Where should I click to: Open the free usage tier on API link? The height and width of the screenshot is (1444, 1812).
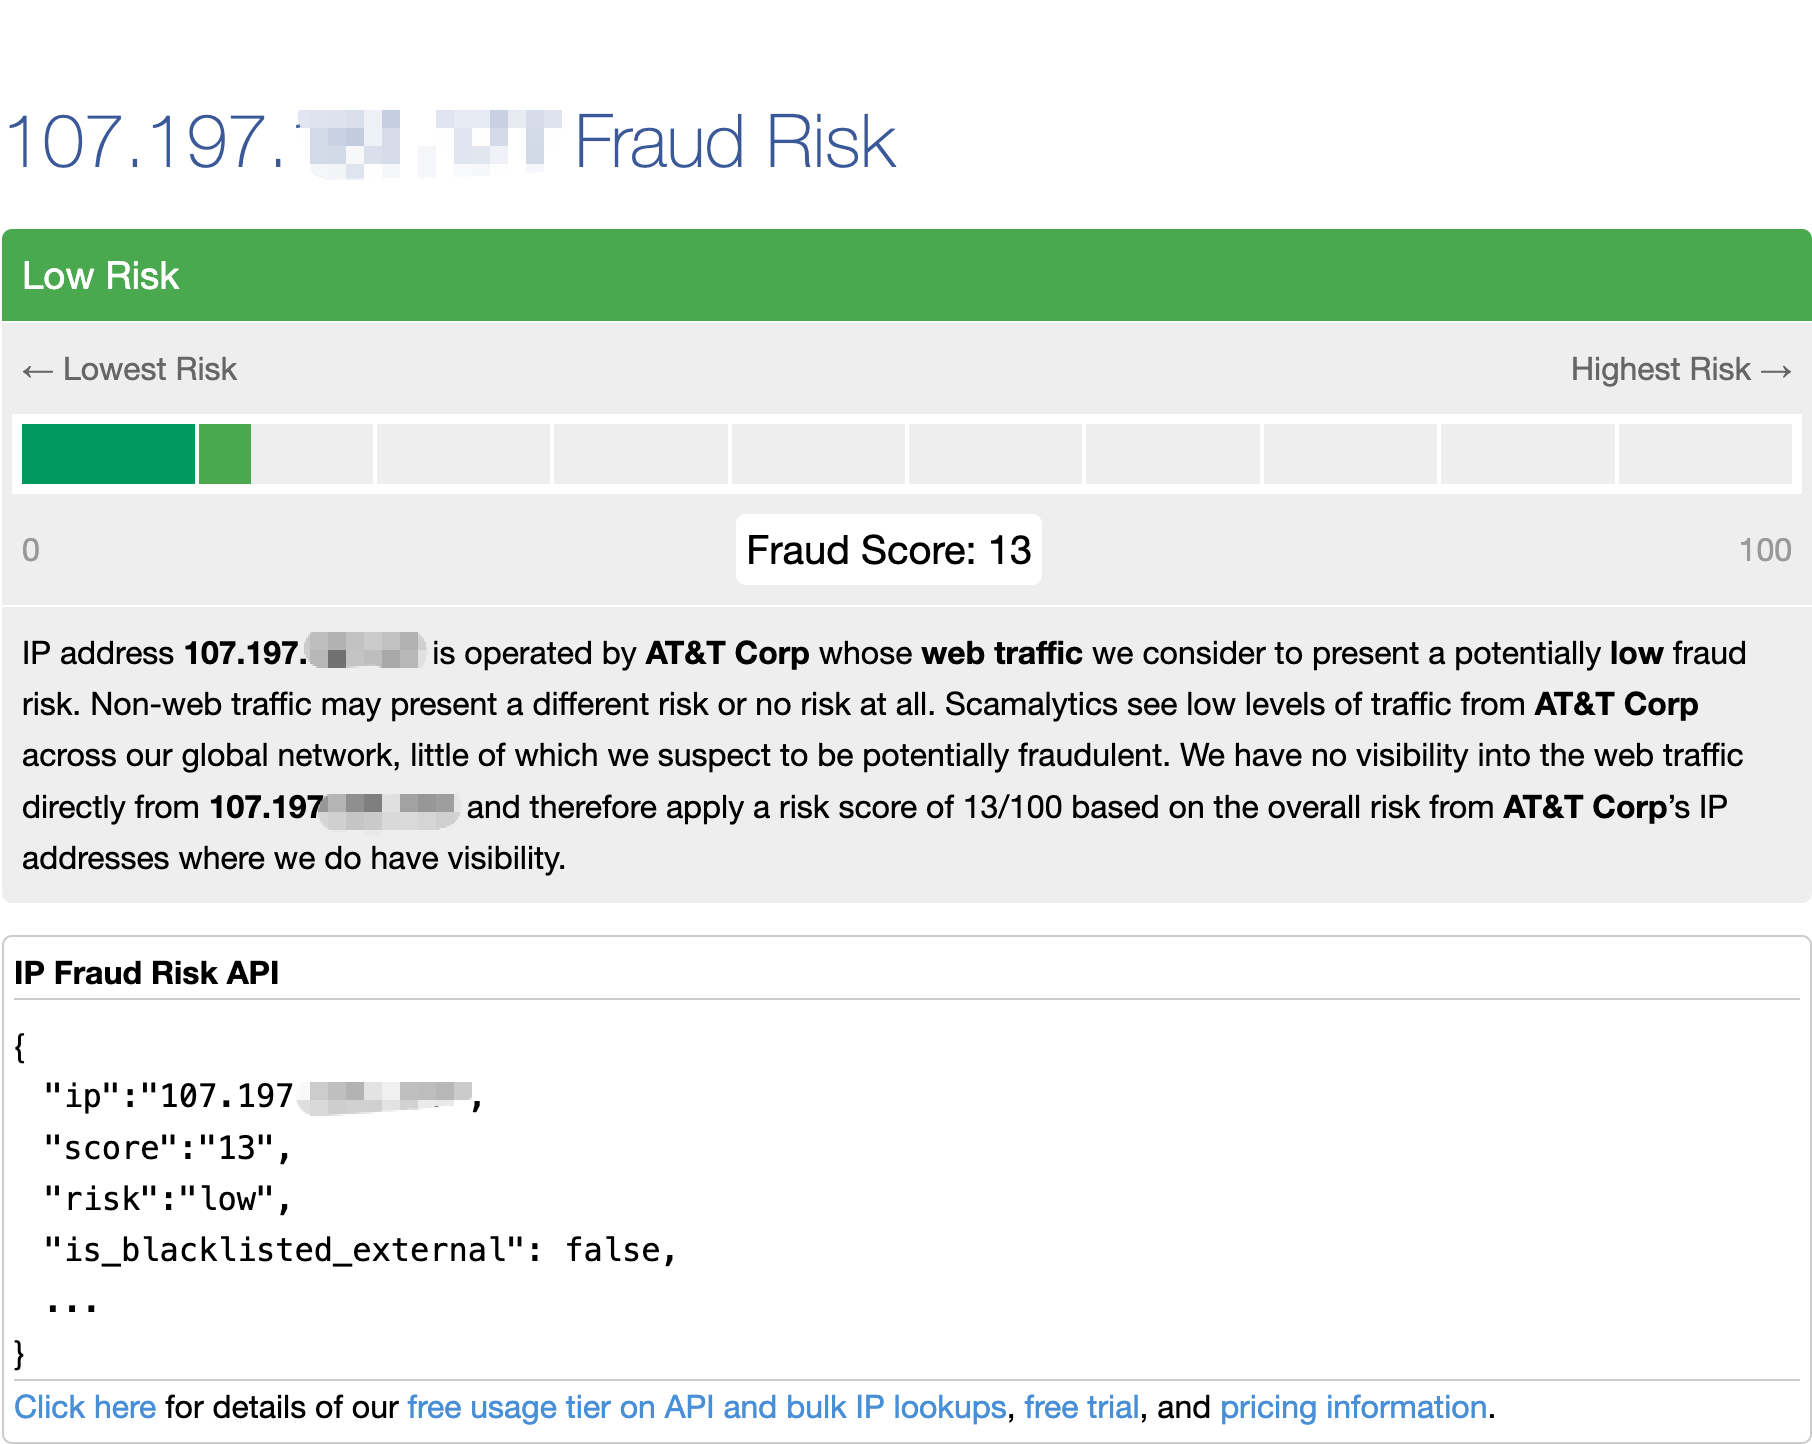[x=706, y=1407]
